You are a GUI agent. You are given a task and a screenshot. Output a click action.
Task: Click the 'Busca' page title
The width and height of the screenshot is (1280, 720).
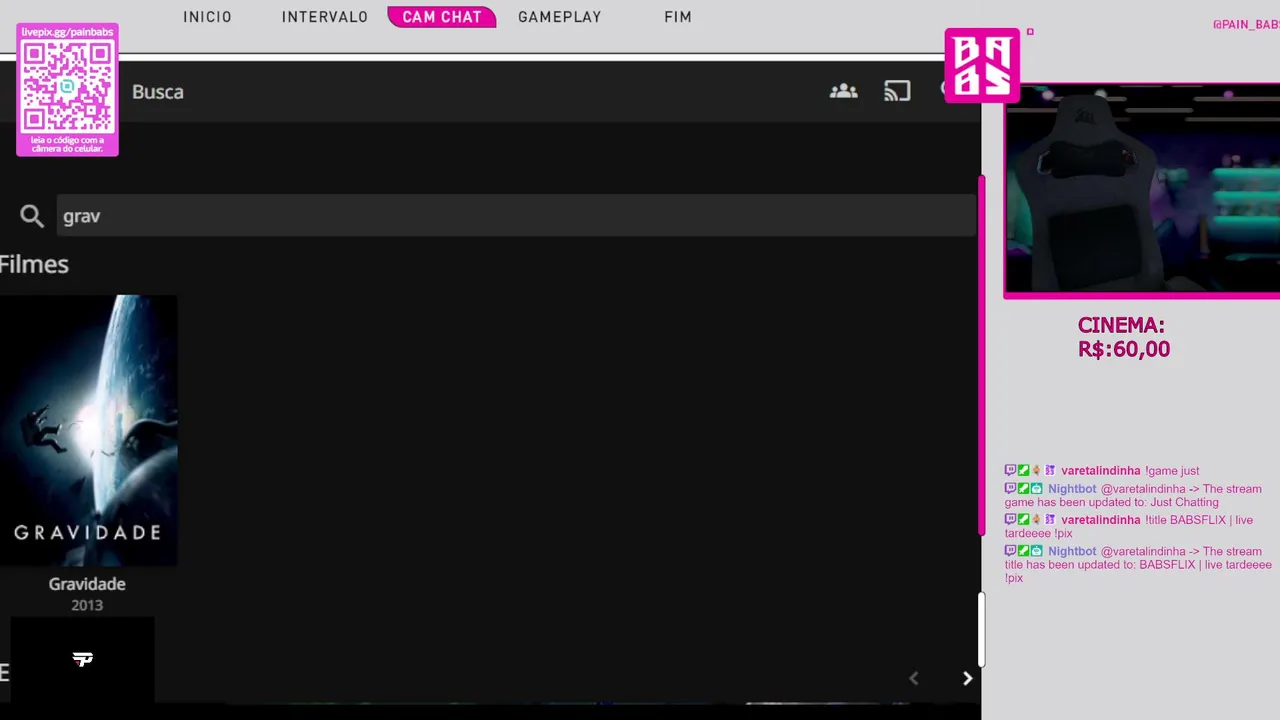158,91
